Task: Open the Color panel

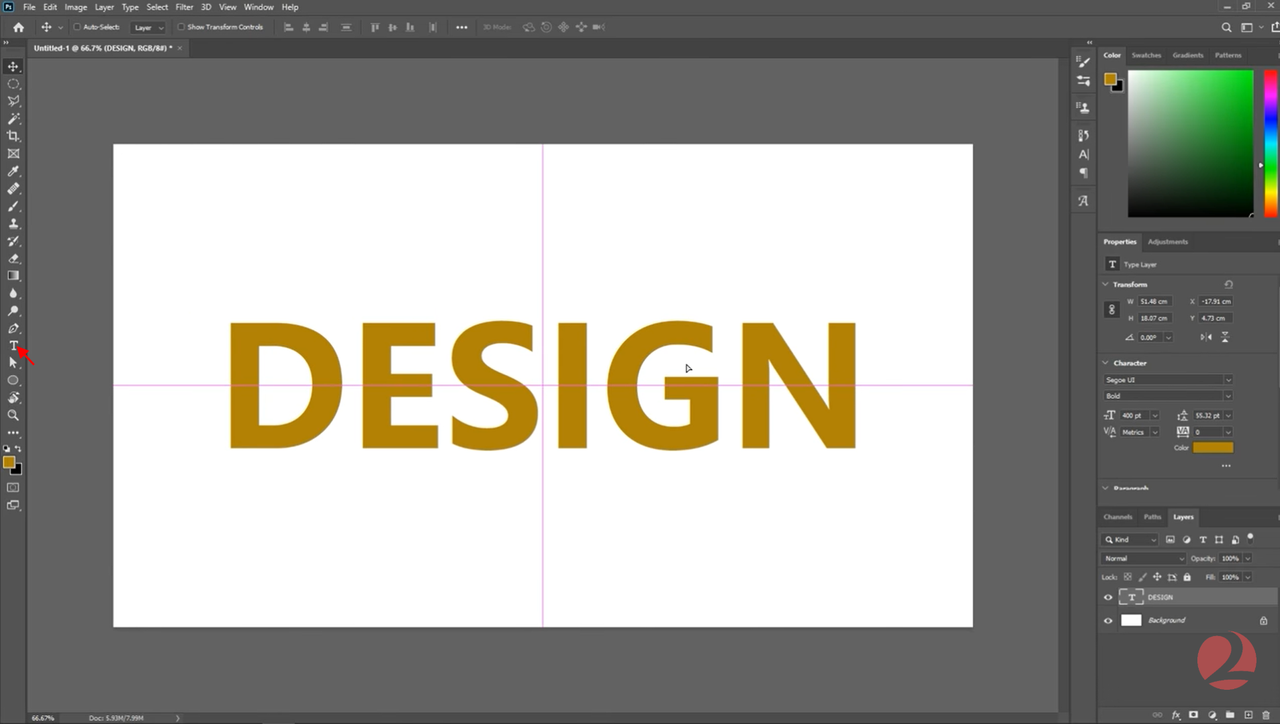Action: coord(1111,55)
